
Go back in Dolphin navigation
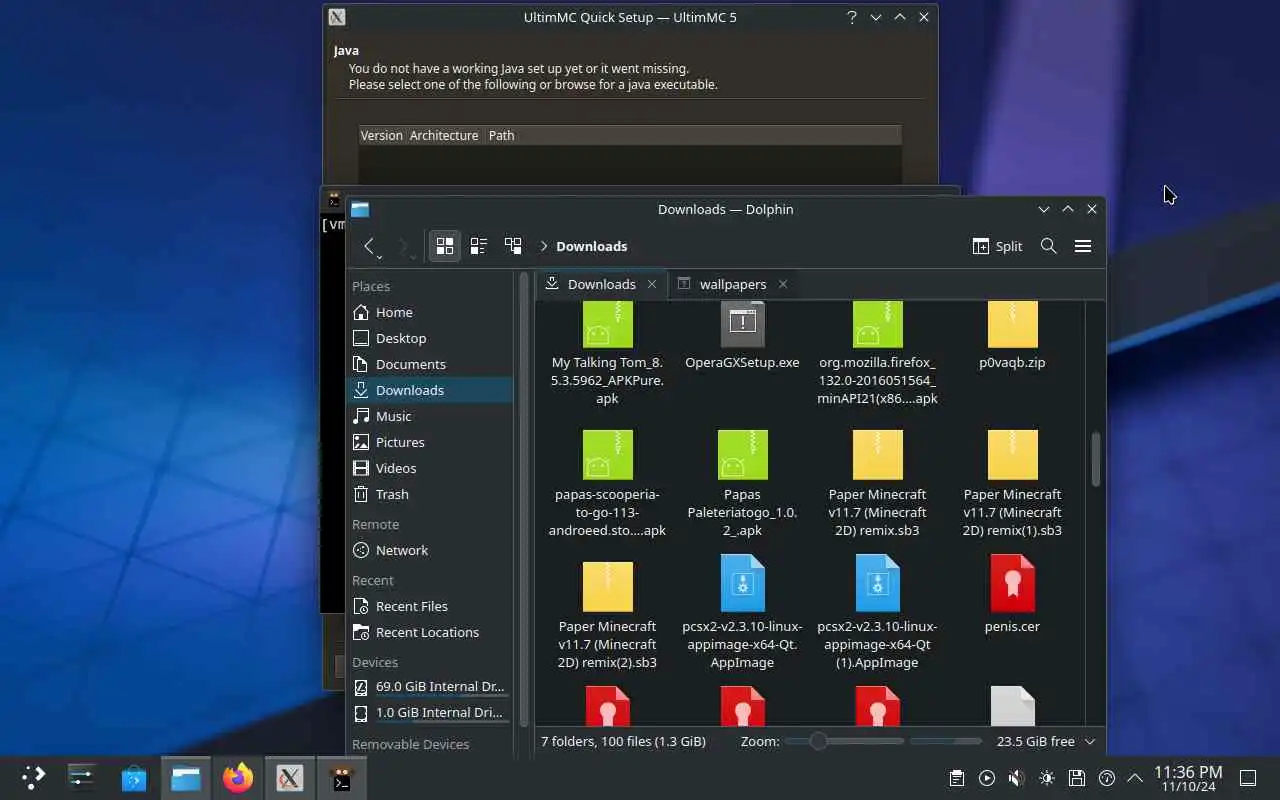(x=370, y=246)
